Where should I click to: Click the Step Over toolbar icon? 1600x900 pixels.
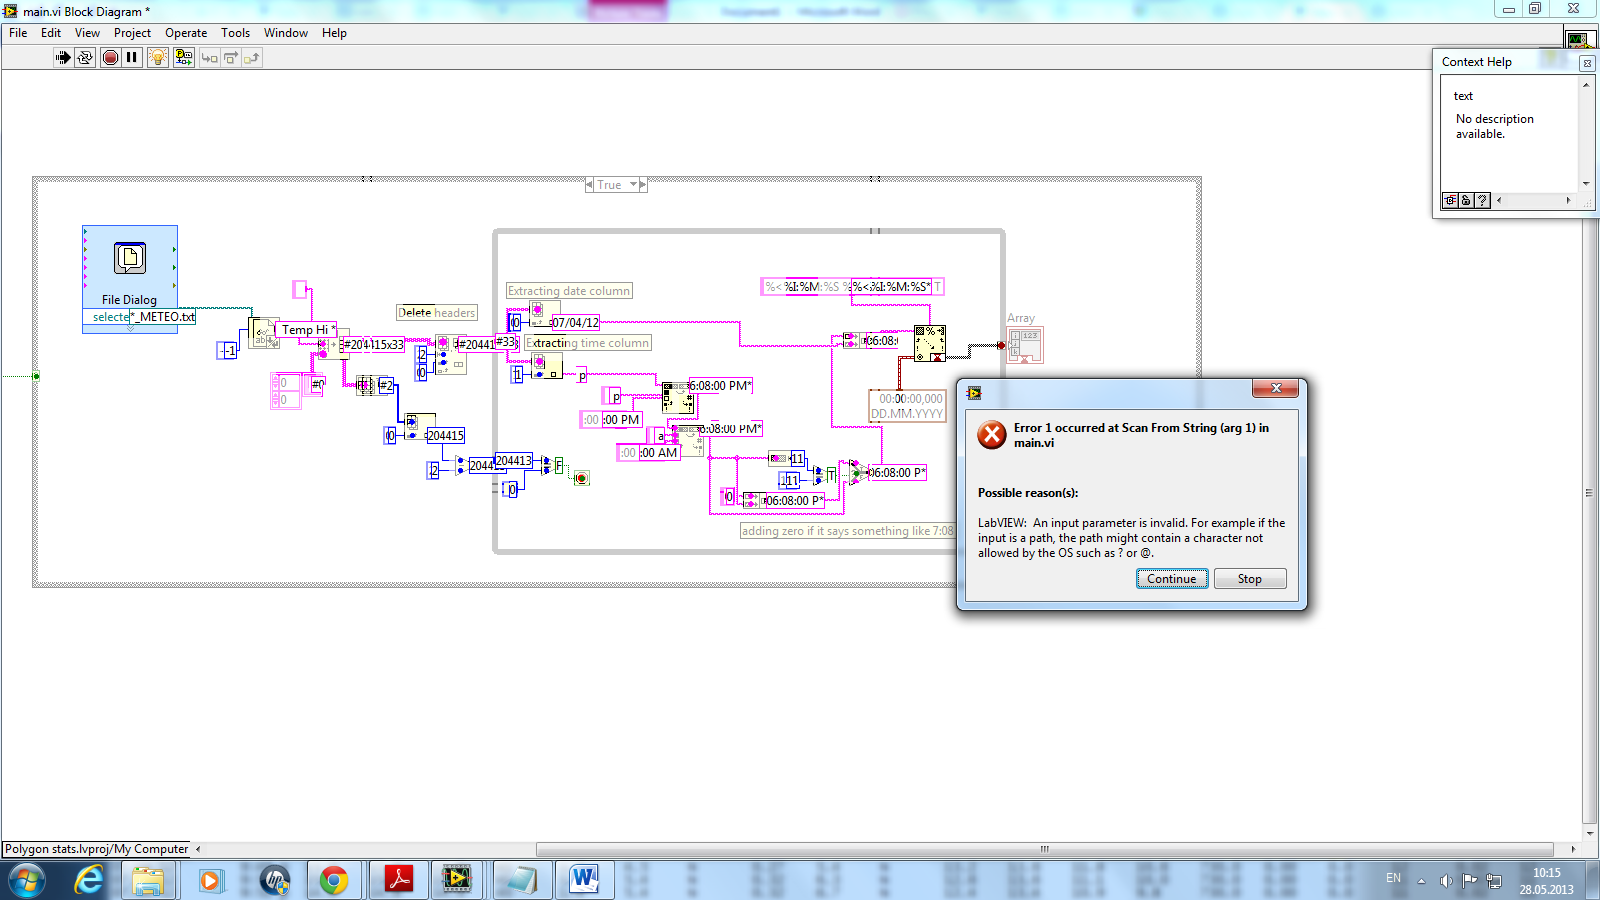point(230,58)
